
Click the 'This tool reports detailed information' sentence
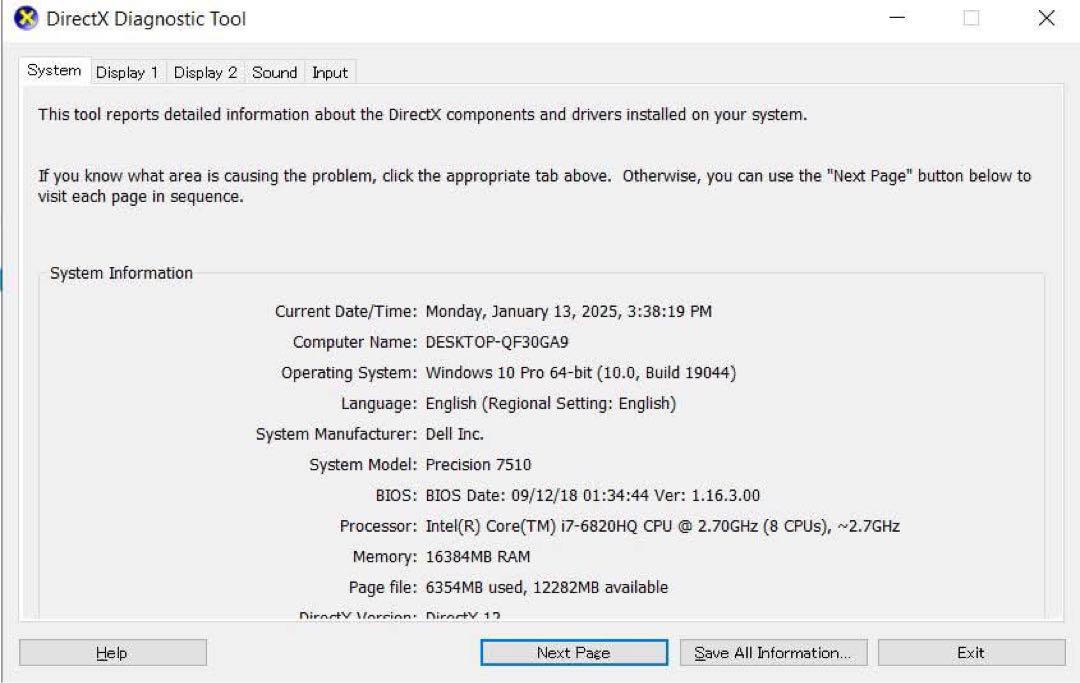[x=422, y=114]
